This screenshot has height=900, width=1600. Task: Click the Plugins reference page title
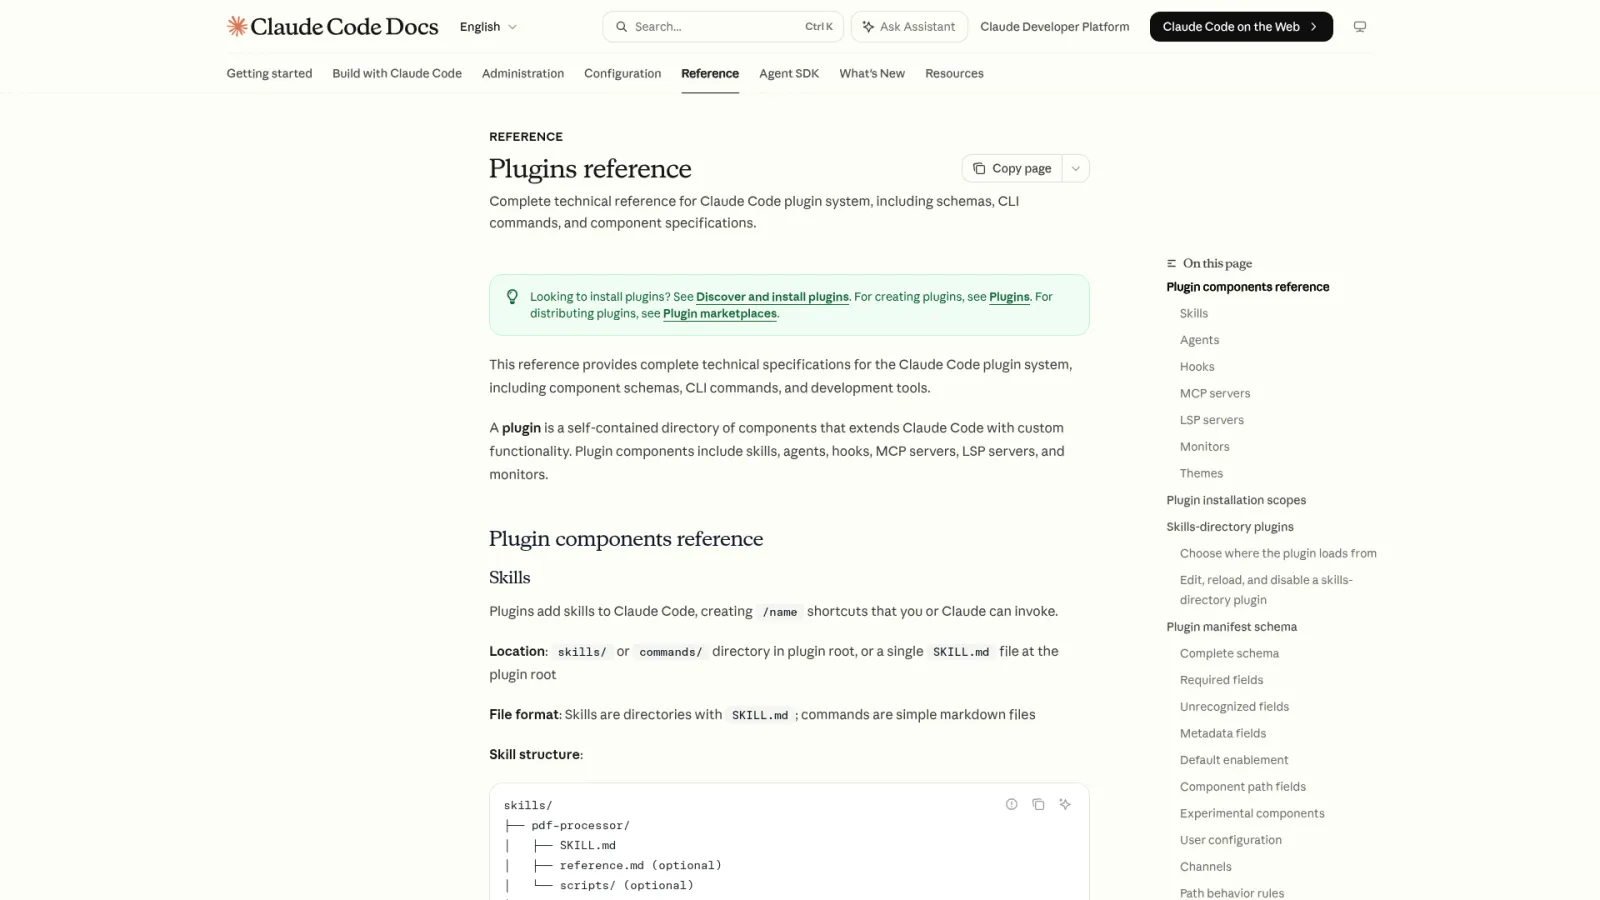click(x=590, y=169)
